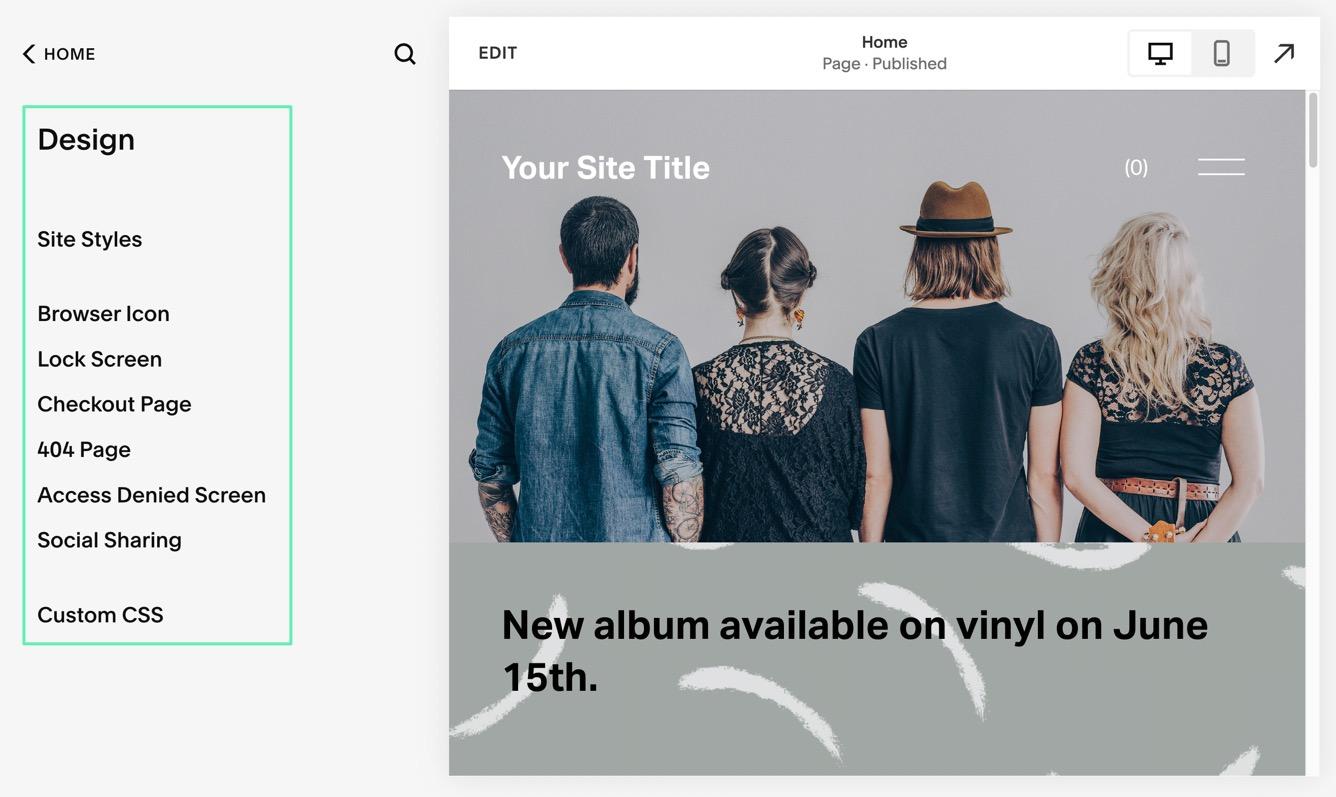
Task: Click the EDIT button
Action: click(497, 53)
